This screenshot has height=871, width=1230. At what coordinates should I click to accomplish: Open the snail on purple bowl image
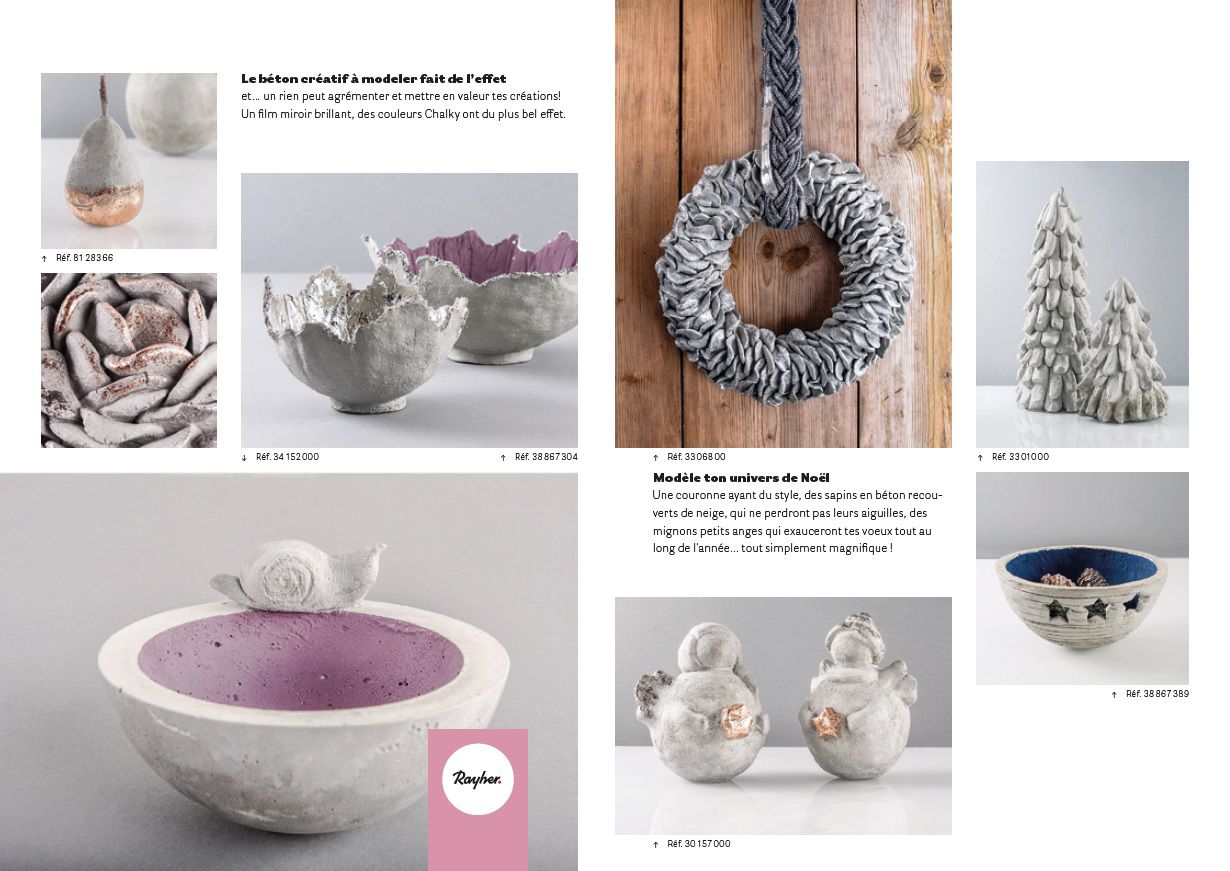pyautogui.click(x=289, y=672)
